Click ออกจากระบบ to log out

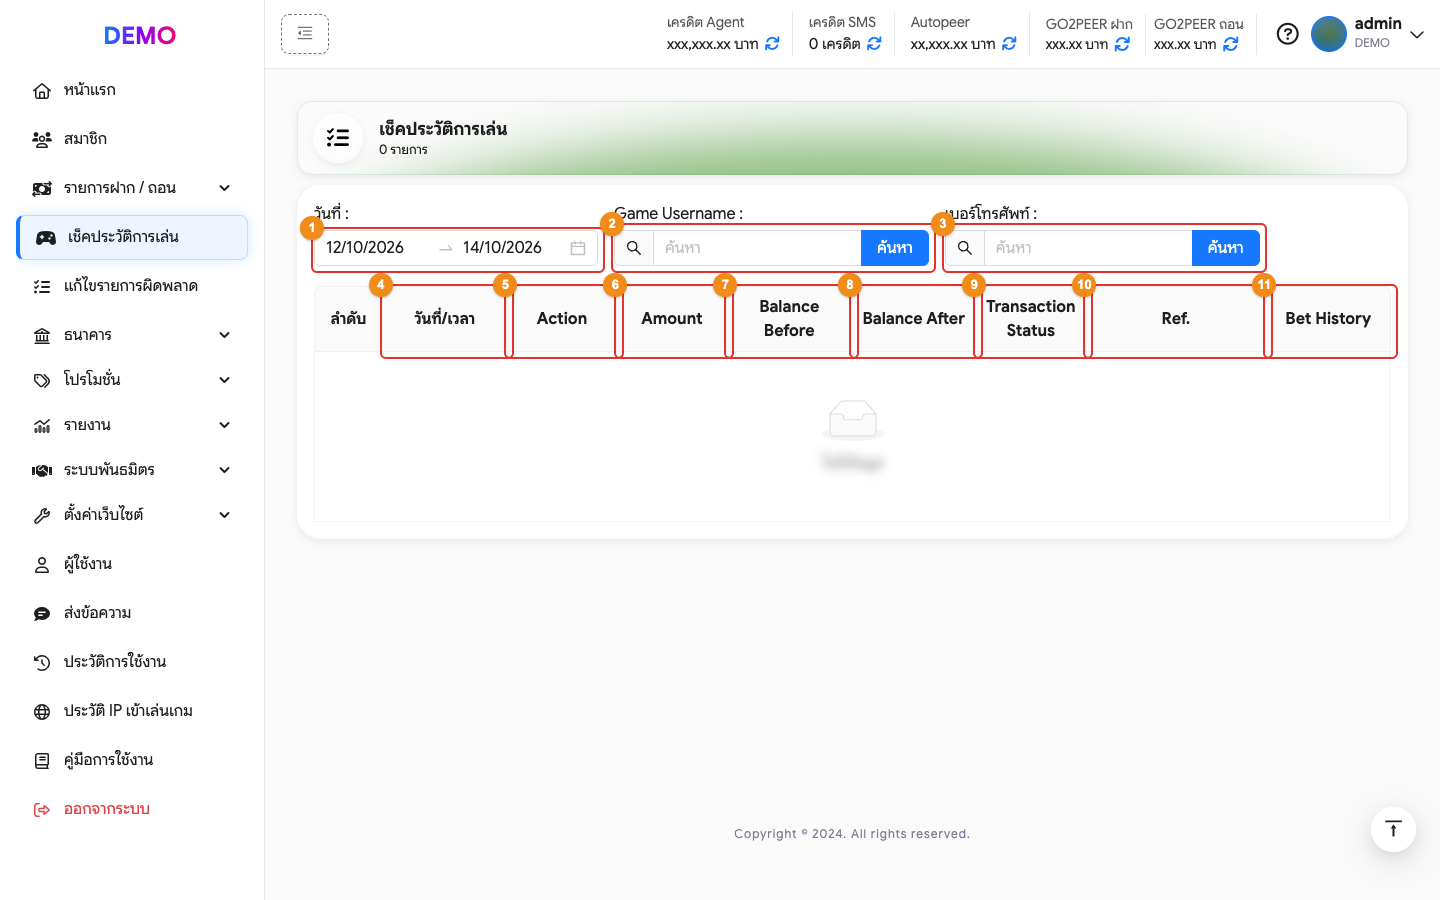pos(132,809)
